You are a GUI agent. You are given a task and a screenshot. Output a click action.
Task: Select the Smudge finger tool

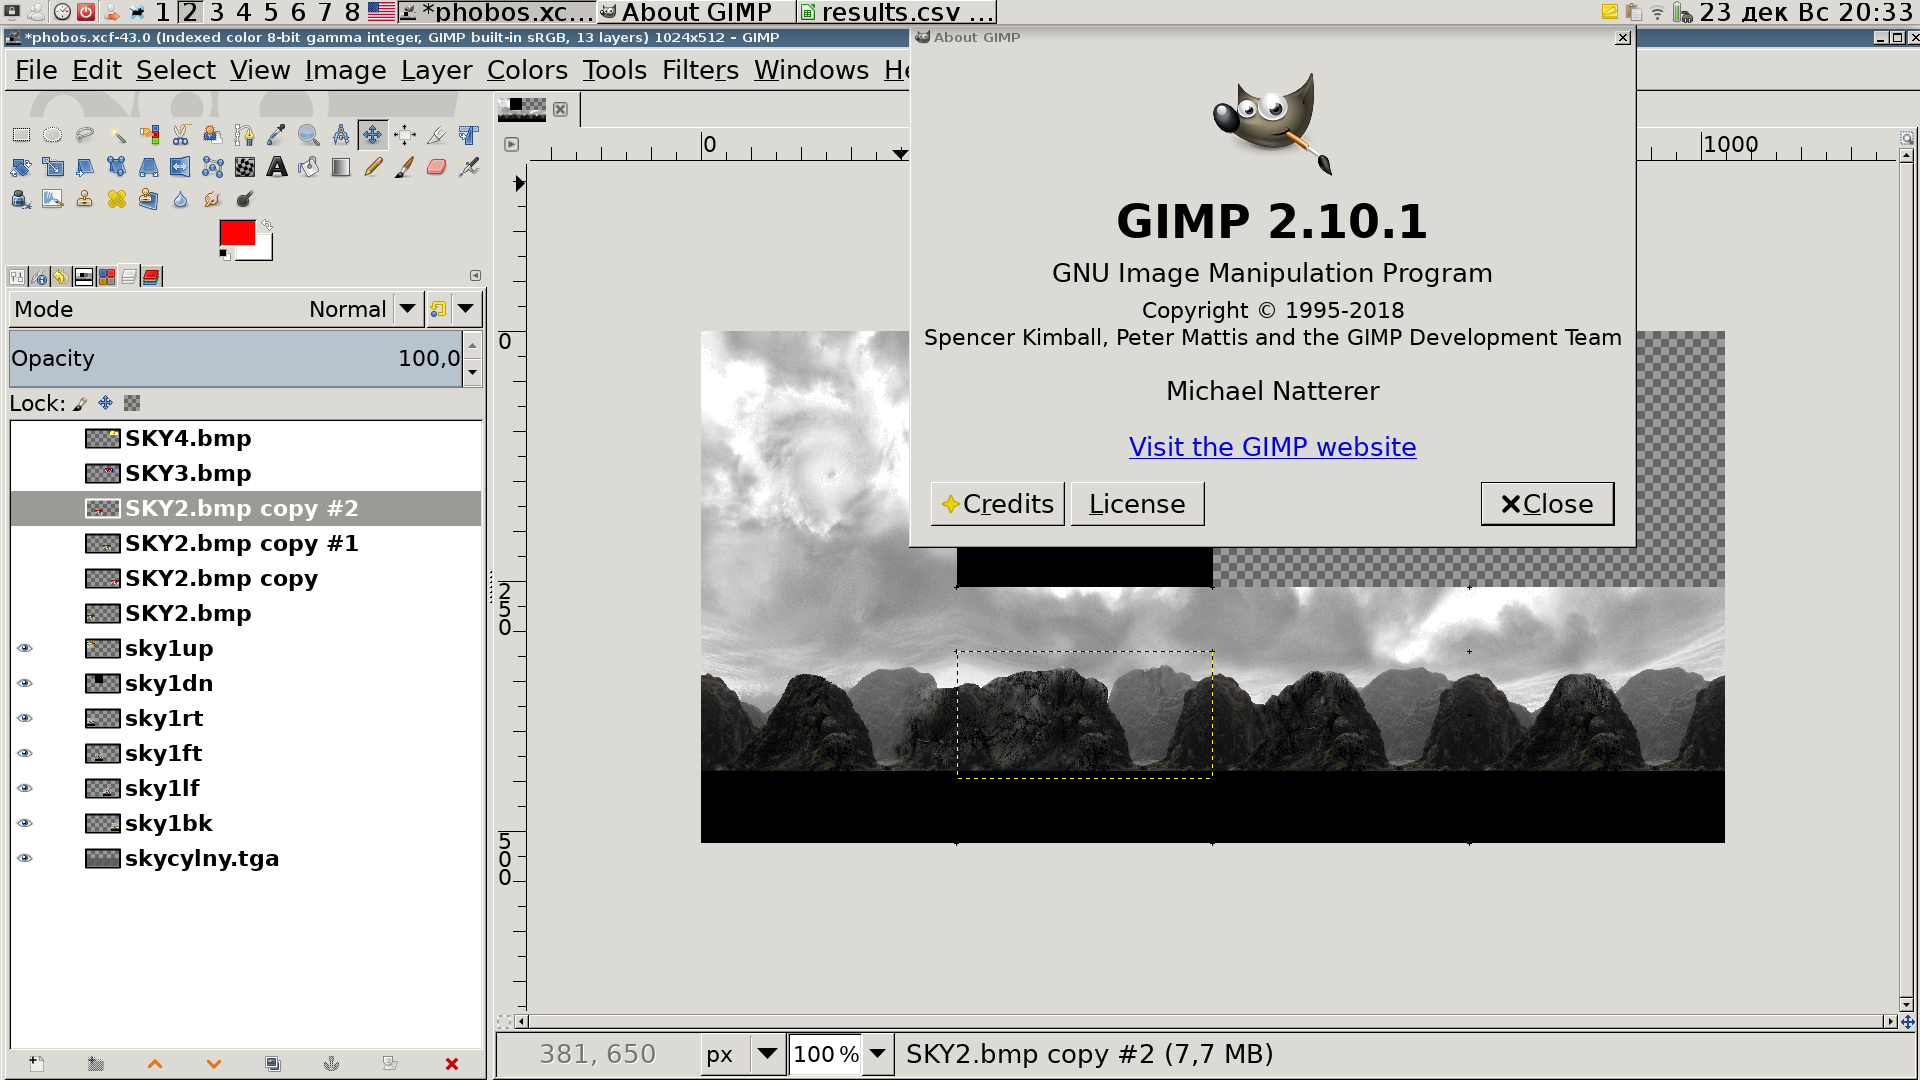(212, 199)
